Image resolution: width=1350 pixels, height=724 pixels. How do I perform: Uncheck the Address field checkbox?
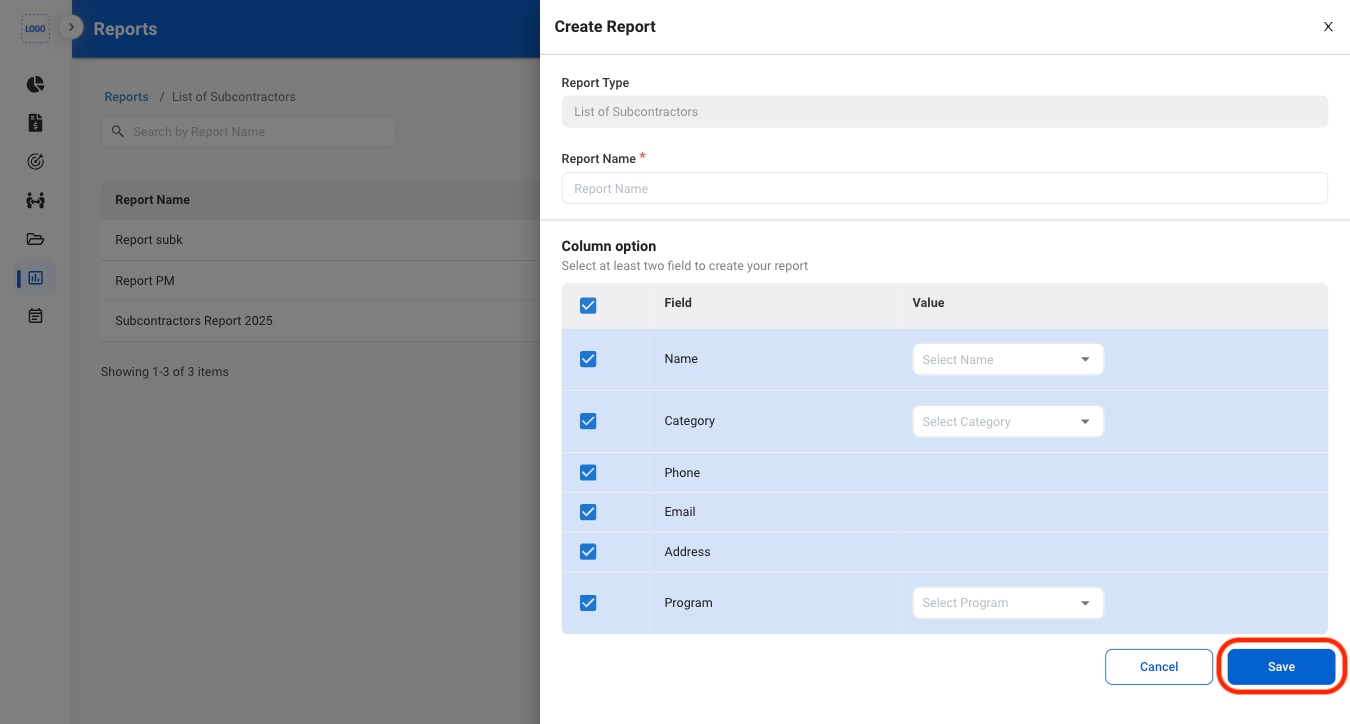click(x=588, y=552)
